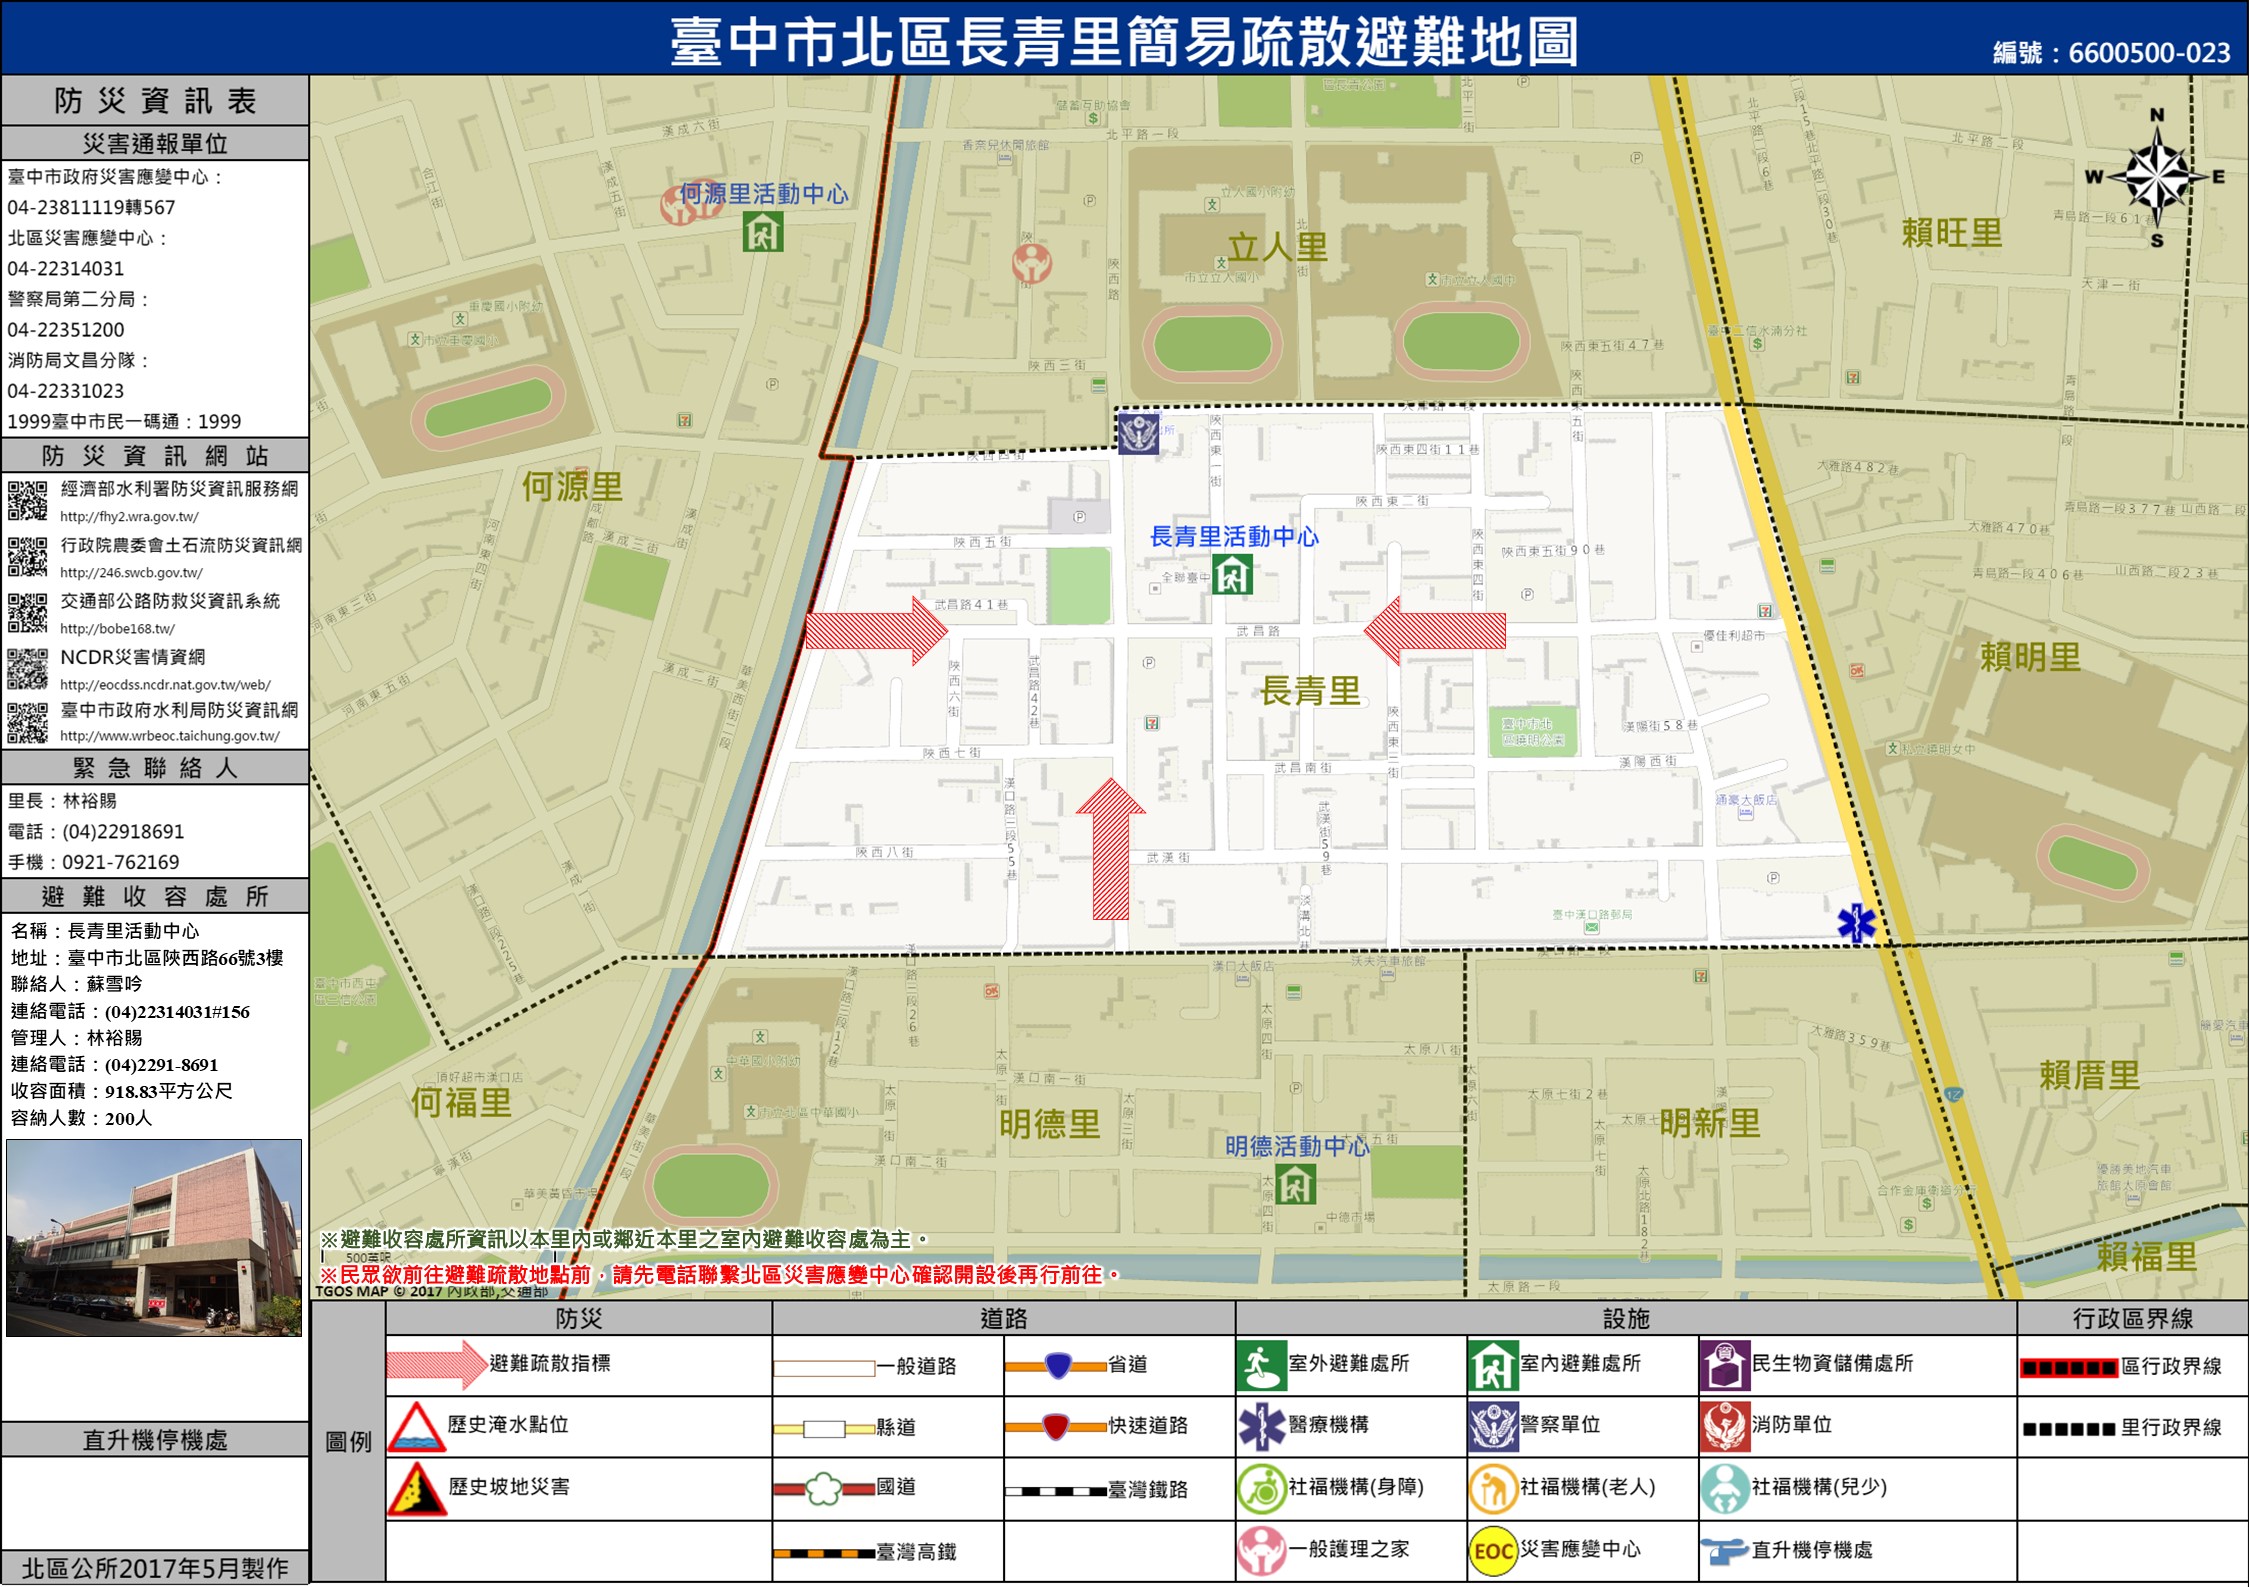Select the 社福機構(兒少) legend icon
2249x1587 pixels.
coord(1725,1489)
